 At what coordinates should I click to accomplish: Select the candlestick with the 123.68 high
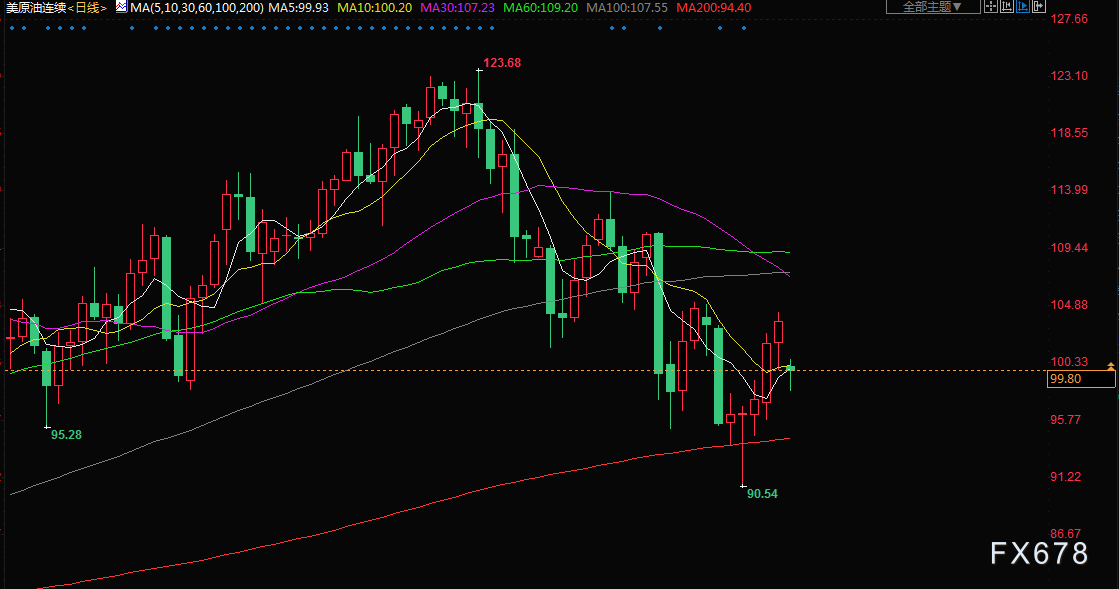[x=479, y=116]
